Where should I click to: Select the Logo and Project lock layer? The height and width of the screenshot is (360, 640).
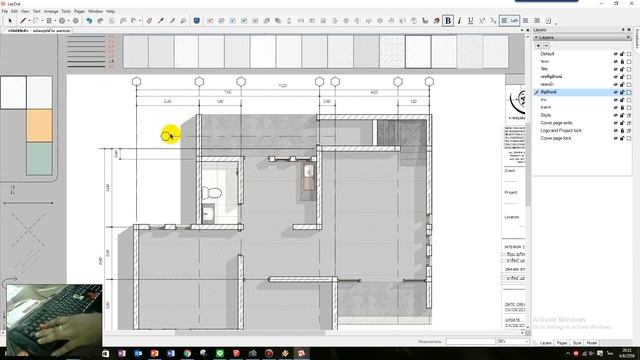pyautogui.click(x=582, y=131)
